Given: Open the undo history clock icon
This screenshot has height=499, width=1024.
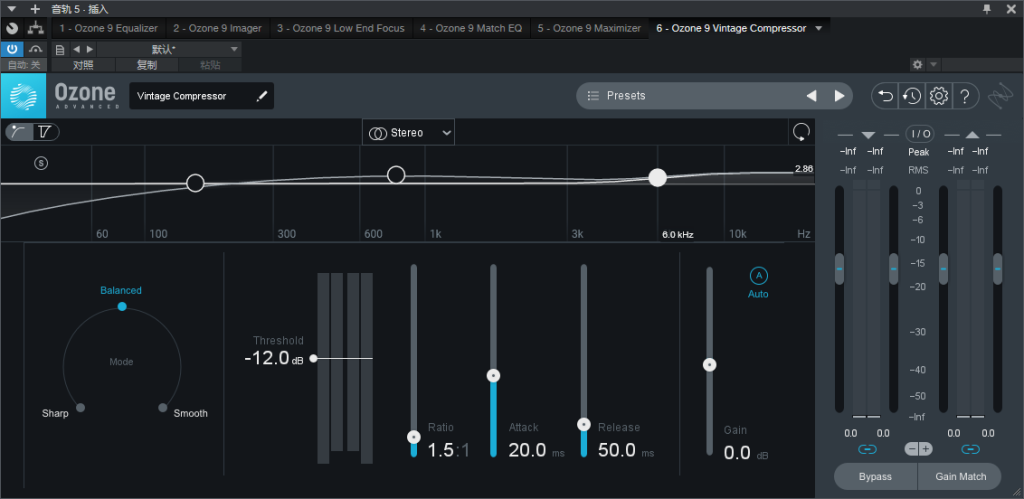Looking at the screenshot, I should 912,96.
